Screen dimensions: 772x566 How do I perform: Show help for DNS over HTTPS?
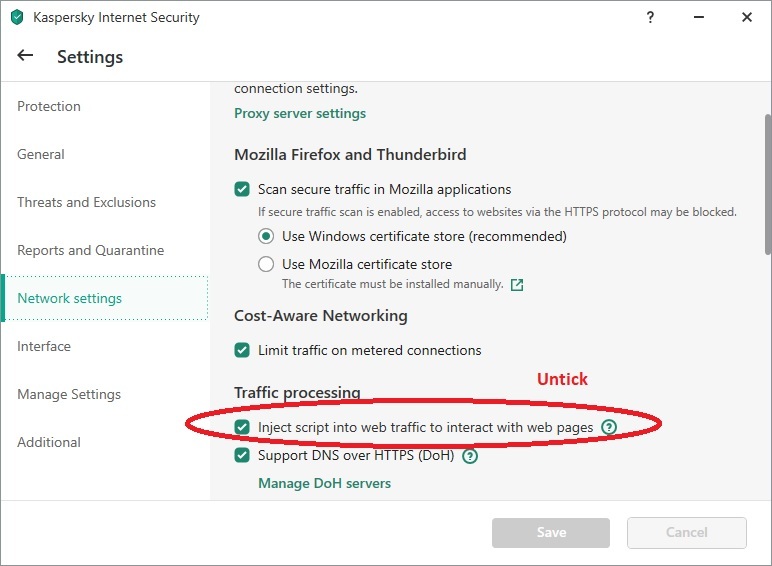470,456
